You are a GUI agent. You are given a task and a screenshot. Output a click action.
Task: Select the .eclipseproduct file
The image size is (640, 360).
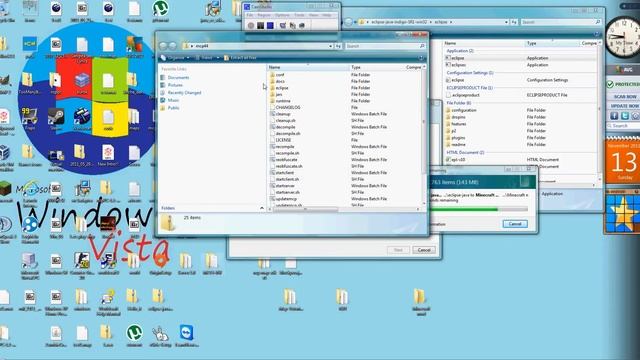point(462,95)
